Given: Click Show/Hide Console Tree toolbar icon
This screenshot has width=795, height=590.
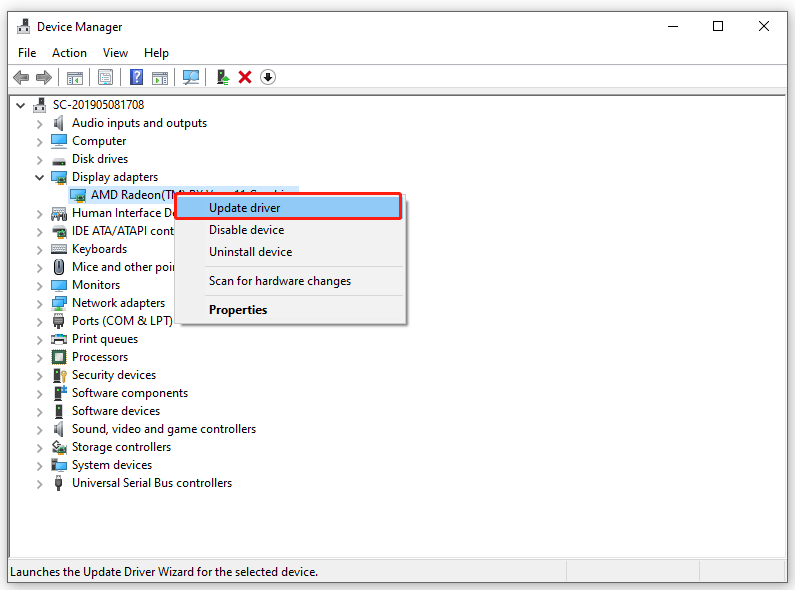Looking at the screenshot, I should [75, 78].
